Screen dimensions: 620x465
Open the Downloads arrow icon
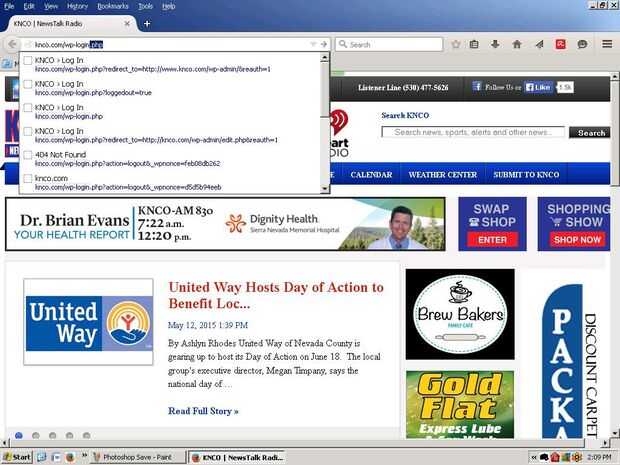(x=495, y=44)
